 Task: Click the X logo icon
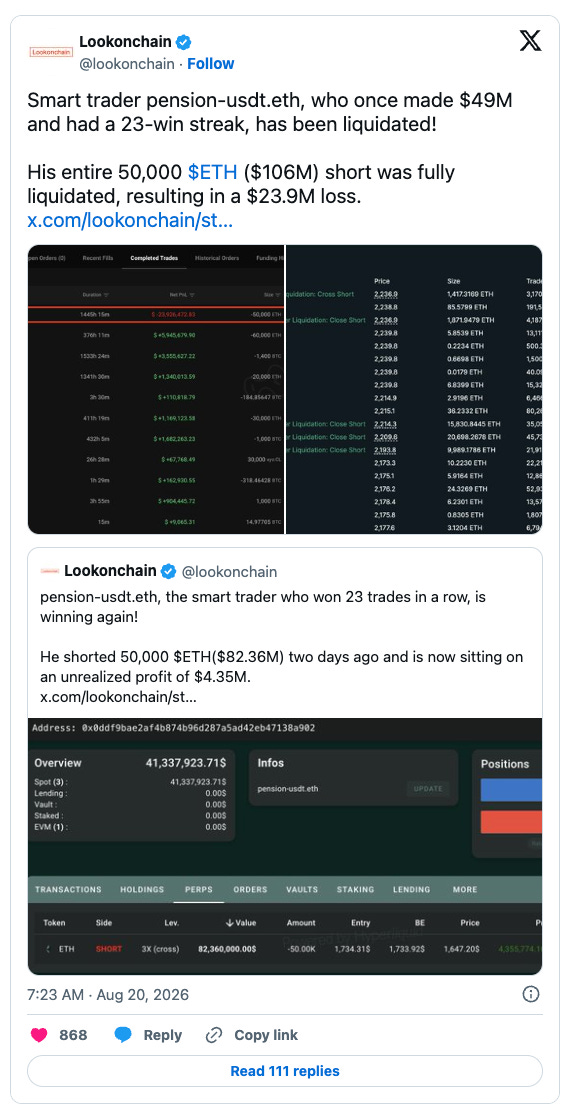[x=530, y=43]
